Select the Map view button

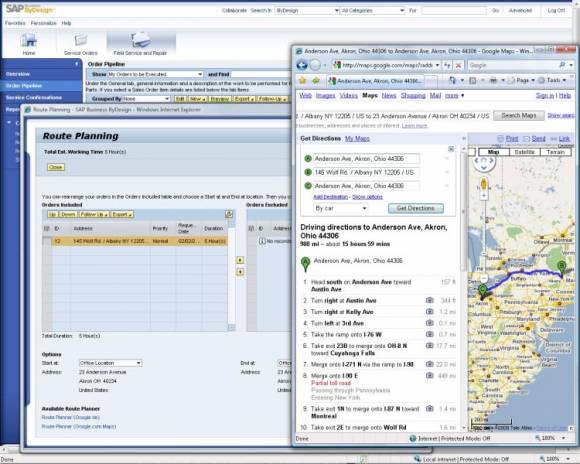point(493,152)
